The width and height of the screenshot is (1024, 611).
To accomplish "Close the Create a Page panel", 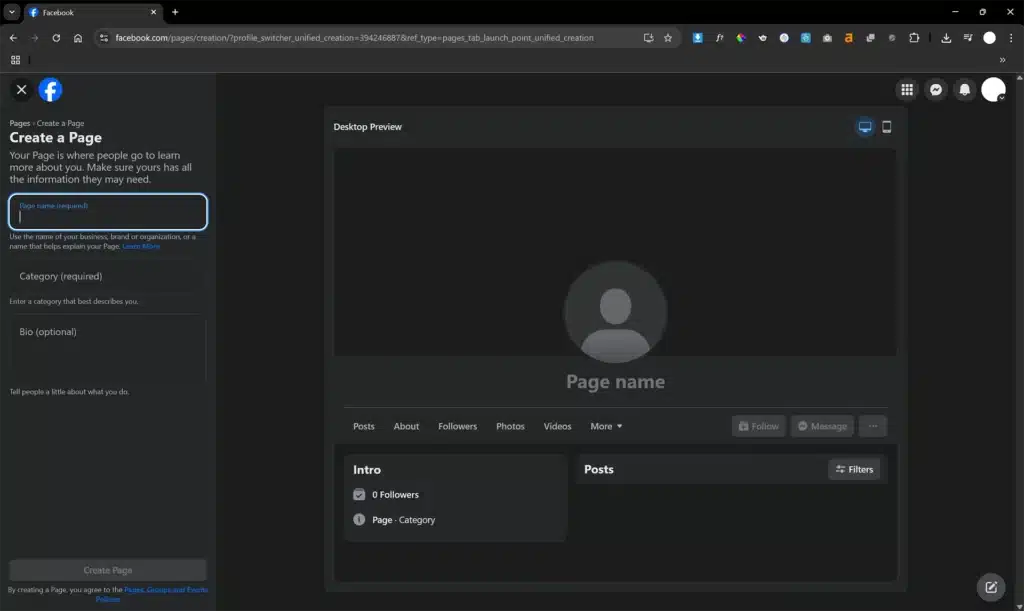I will pyautogui.click(x=21, y=89).
